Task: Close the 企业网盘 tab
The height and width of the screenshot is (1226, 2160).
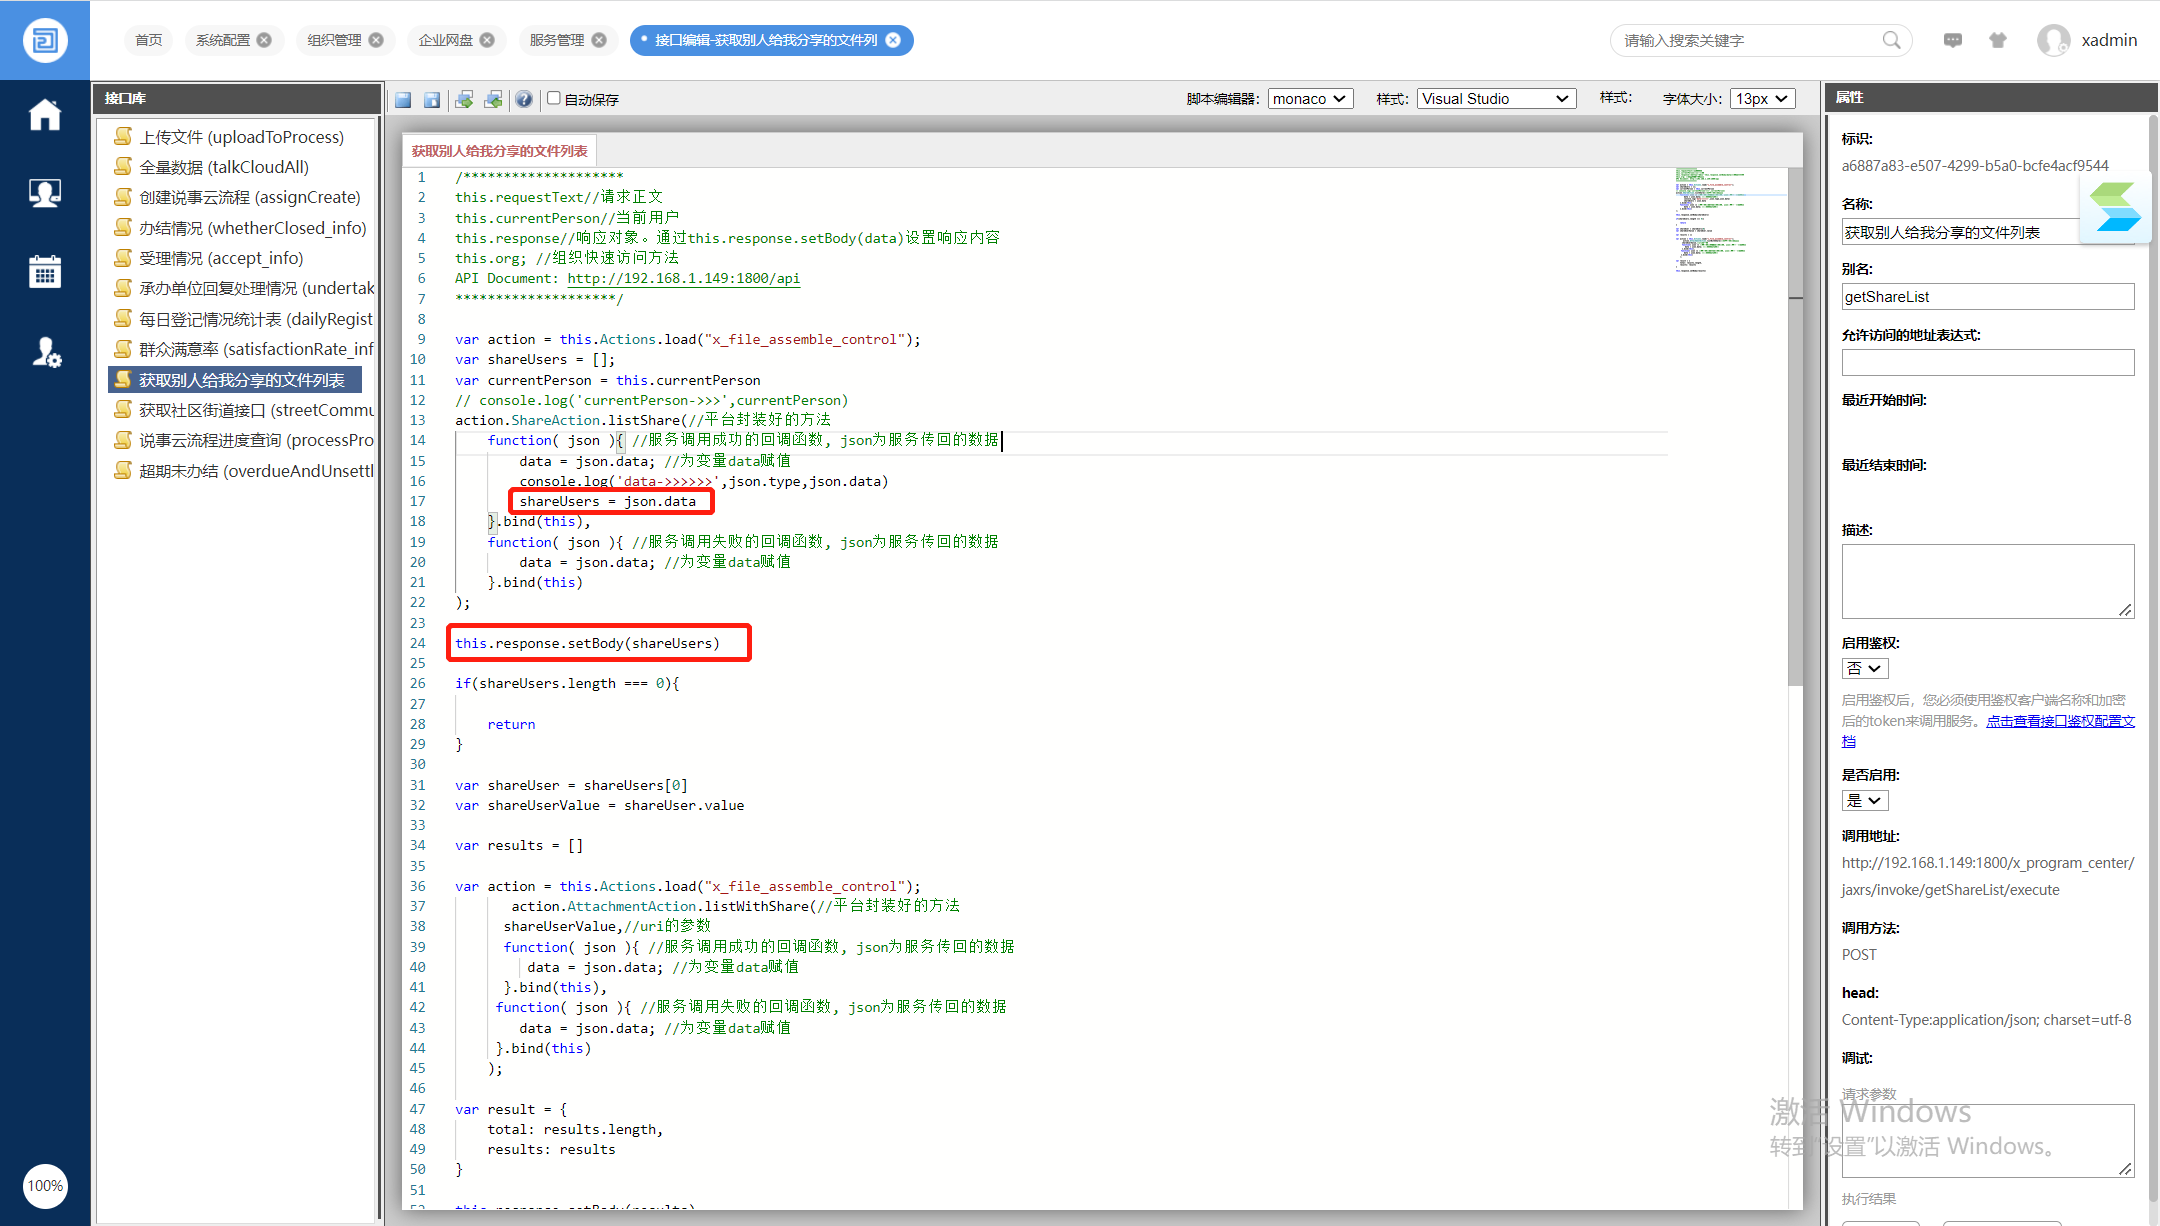Action: tap(487, 40)
